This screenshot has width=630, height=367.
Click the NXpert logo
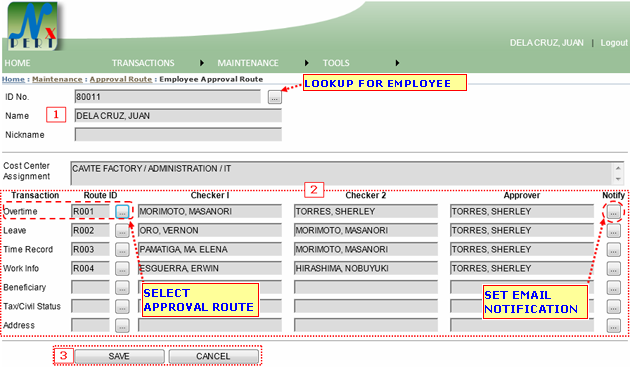[33, 26]
